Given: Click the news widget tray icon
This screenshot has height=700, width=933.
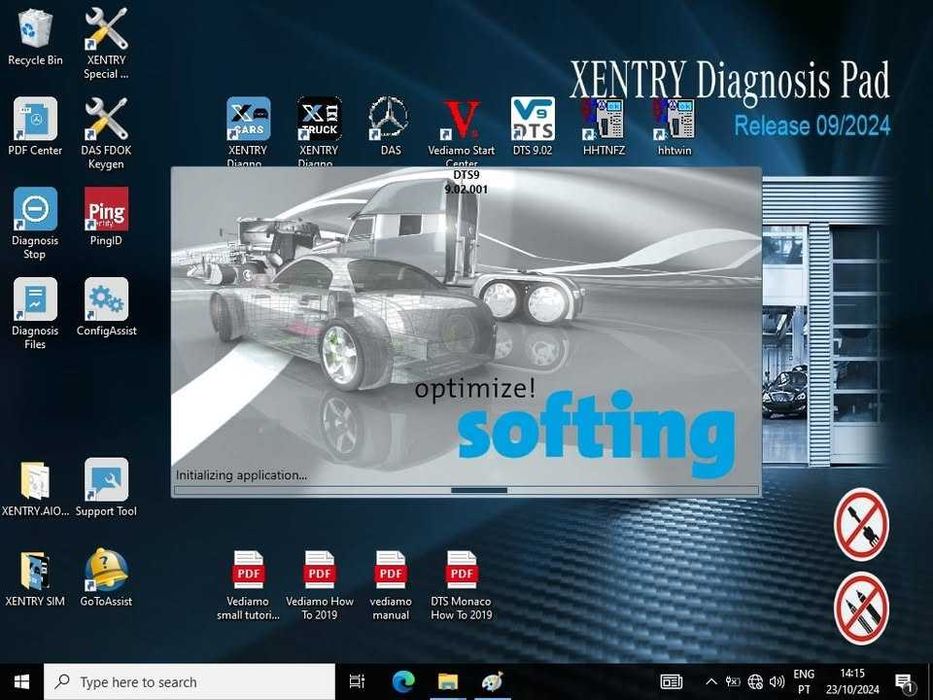Looking at the screenshot, I should pyautogui.click(x=671, y=682).
